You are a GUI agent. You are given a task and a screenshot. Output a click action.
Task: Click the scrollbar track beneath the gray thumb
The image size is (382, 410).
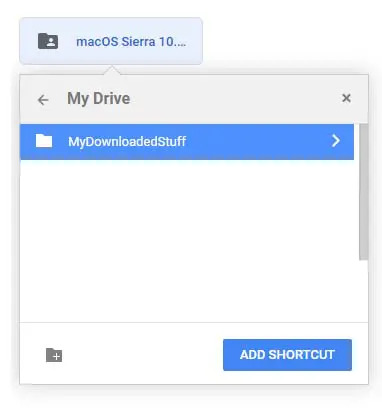[x=364, y=290]
